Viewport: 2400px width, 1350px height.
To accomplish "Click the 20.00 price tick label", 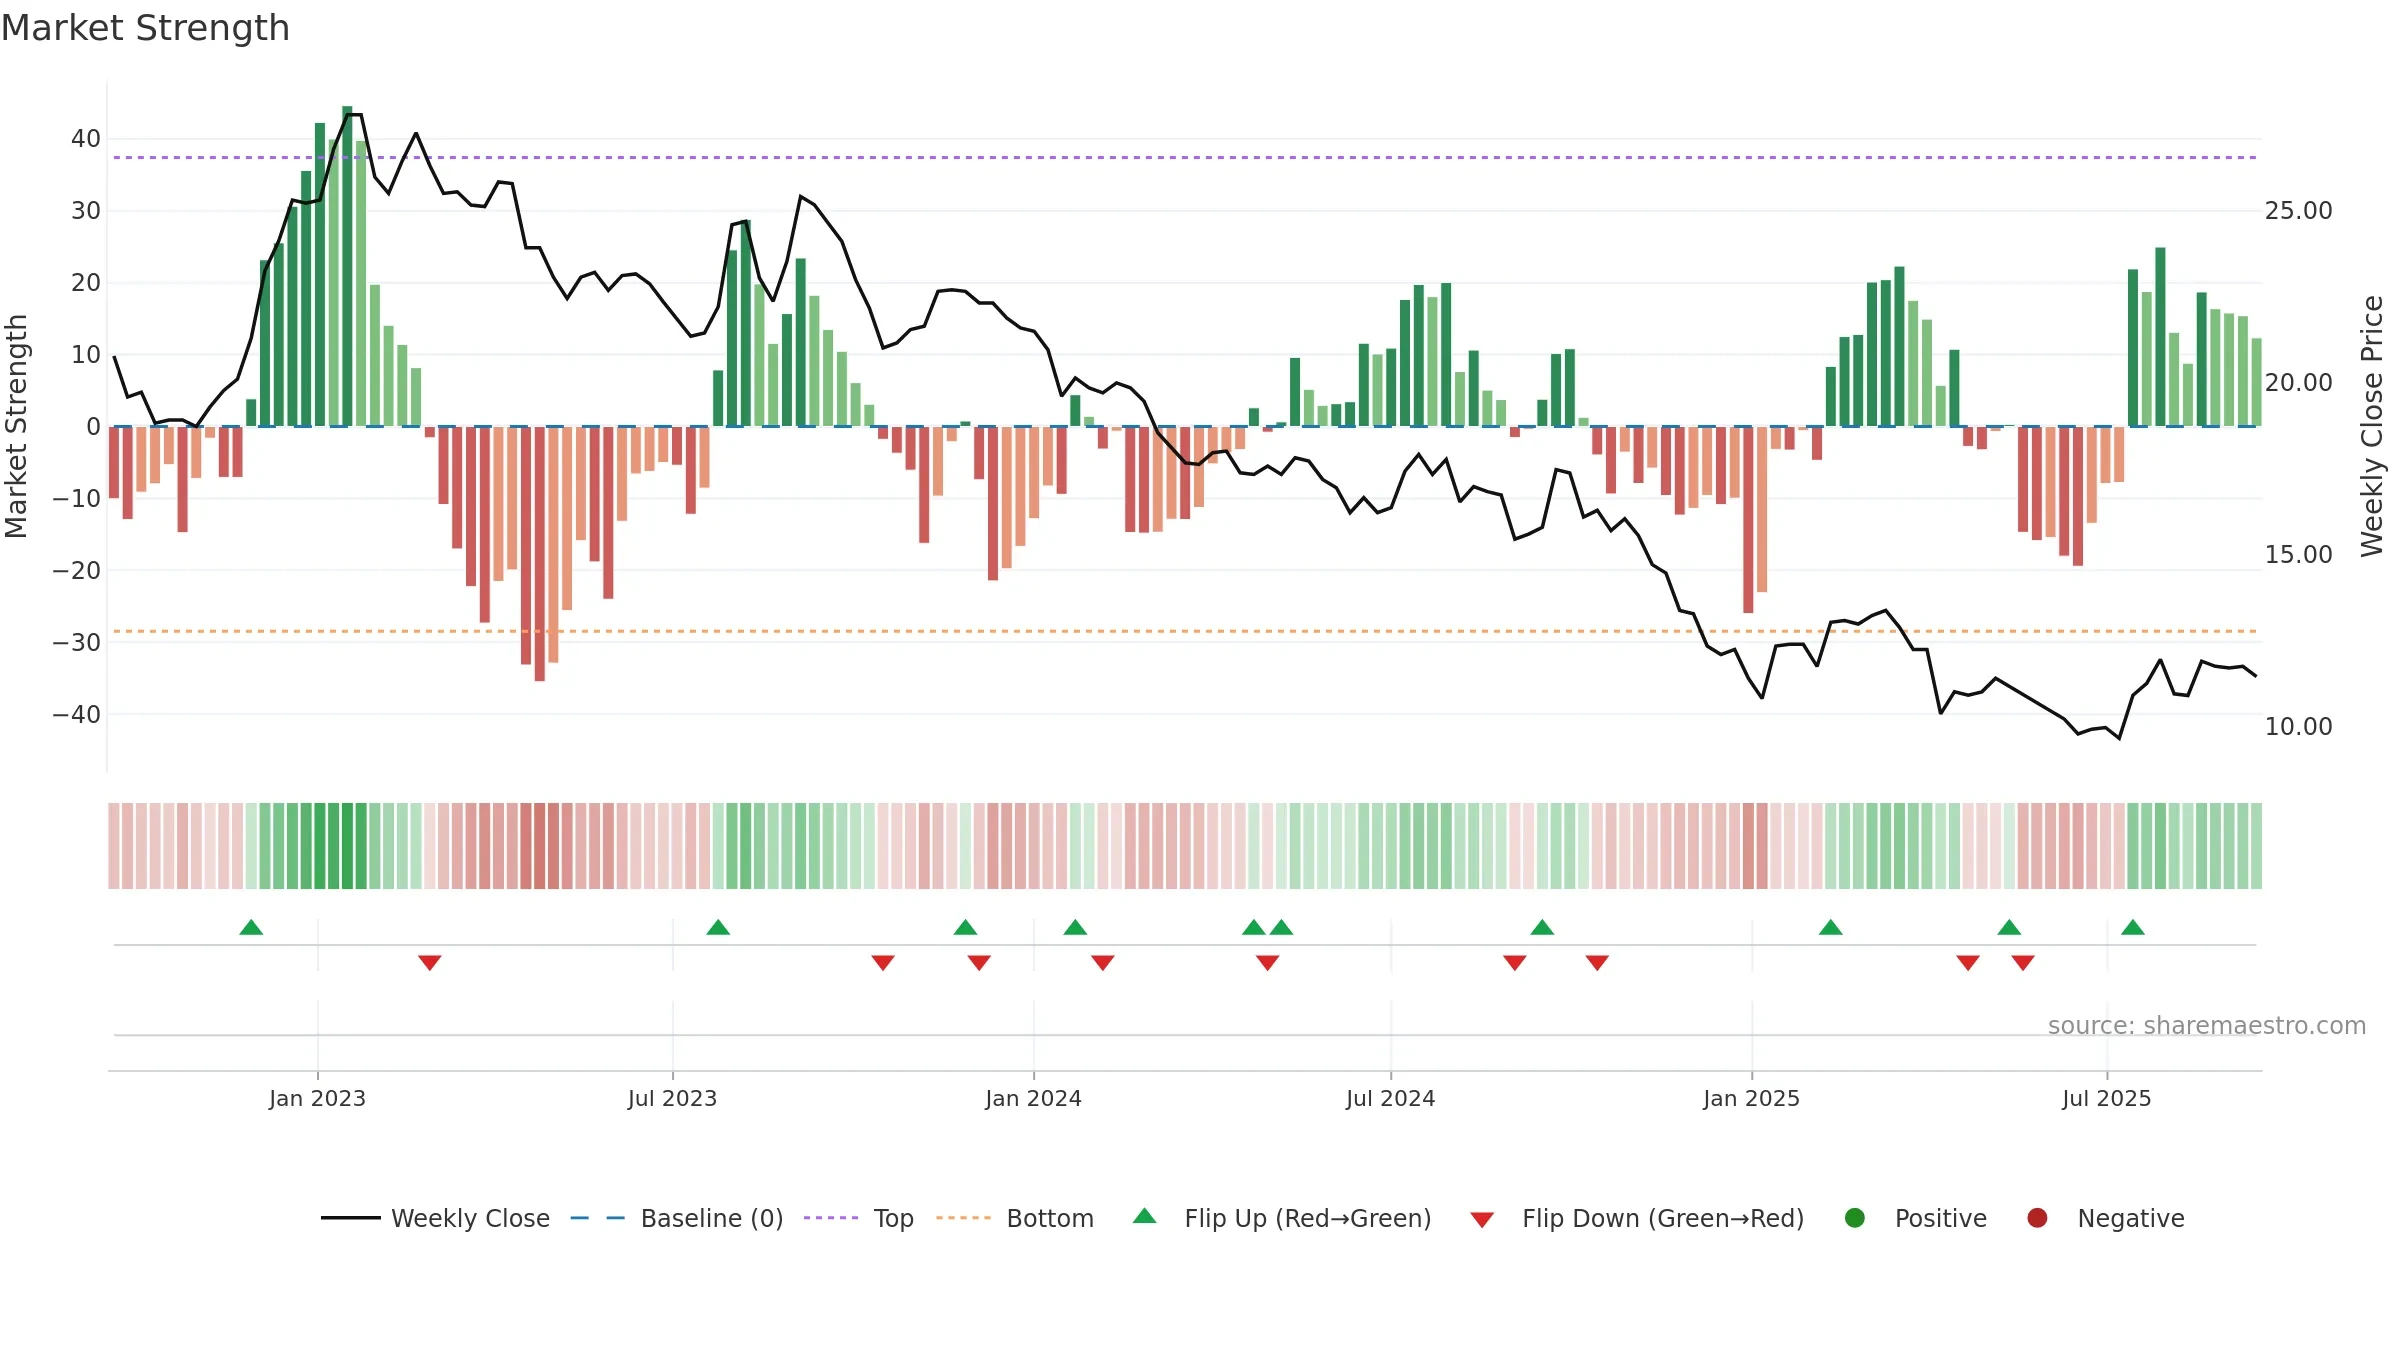I will [x=2298, y=383].
